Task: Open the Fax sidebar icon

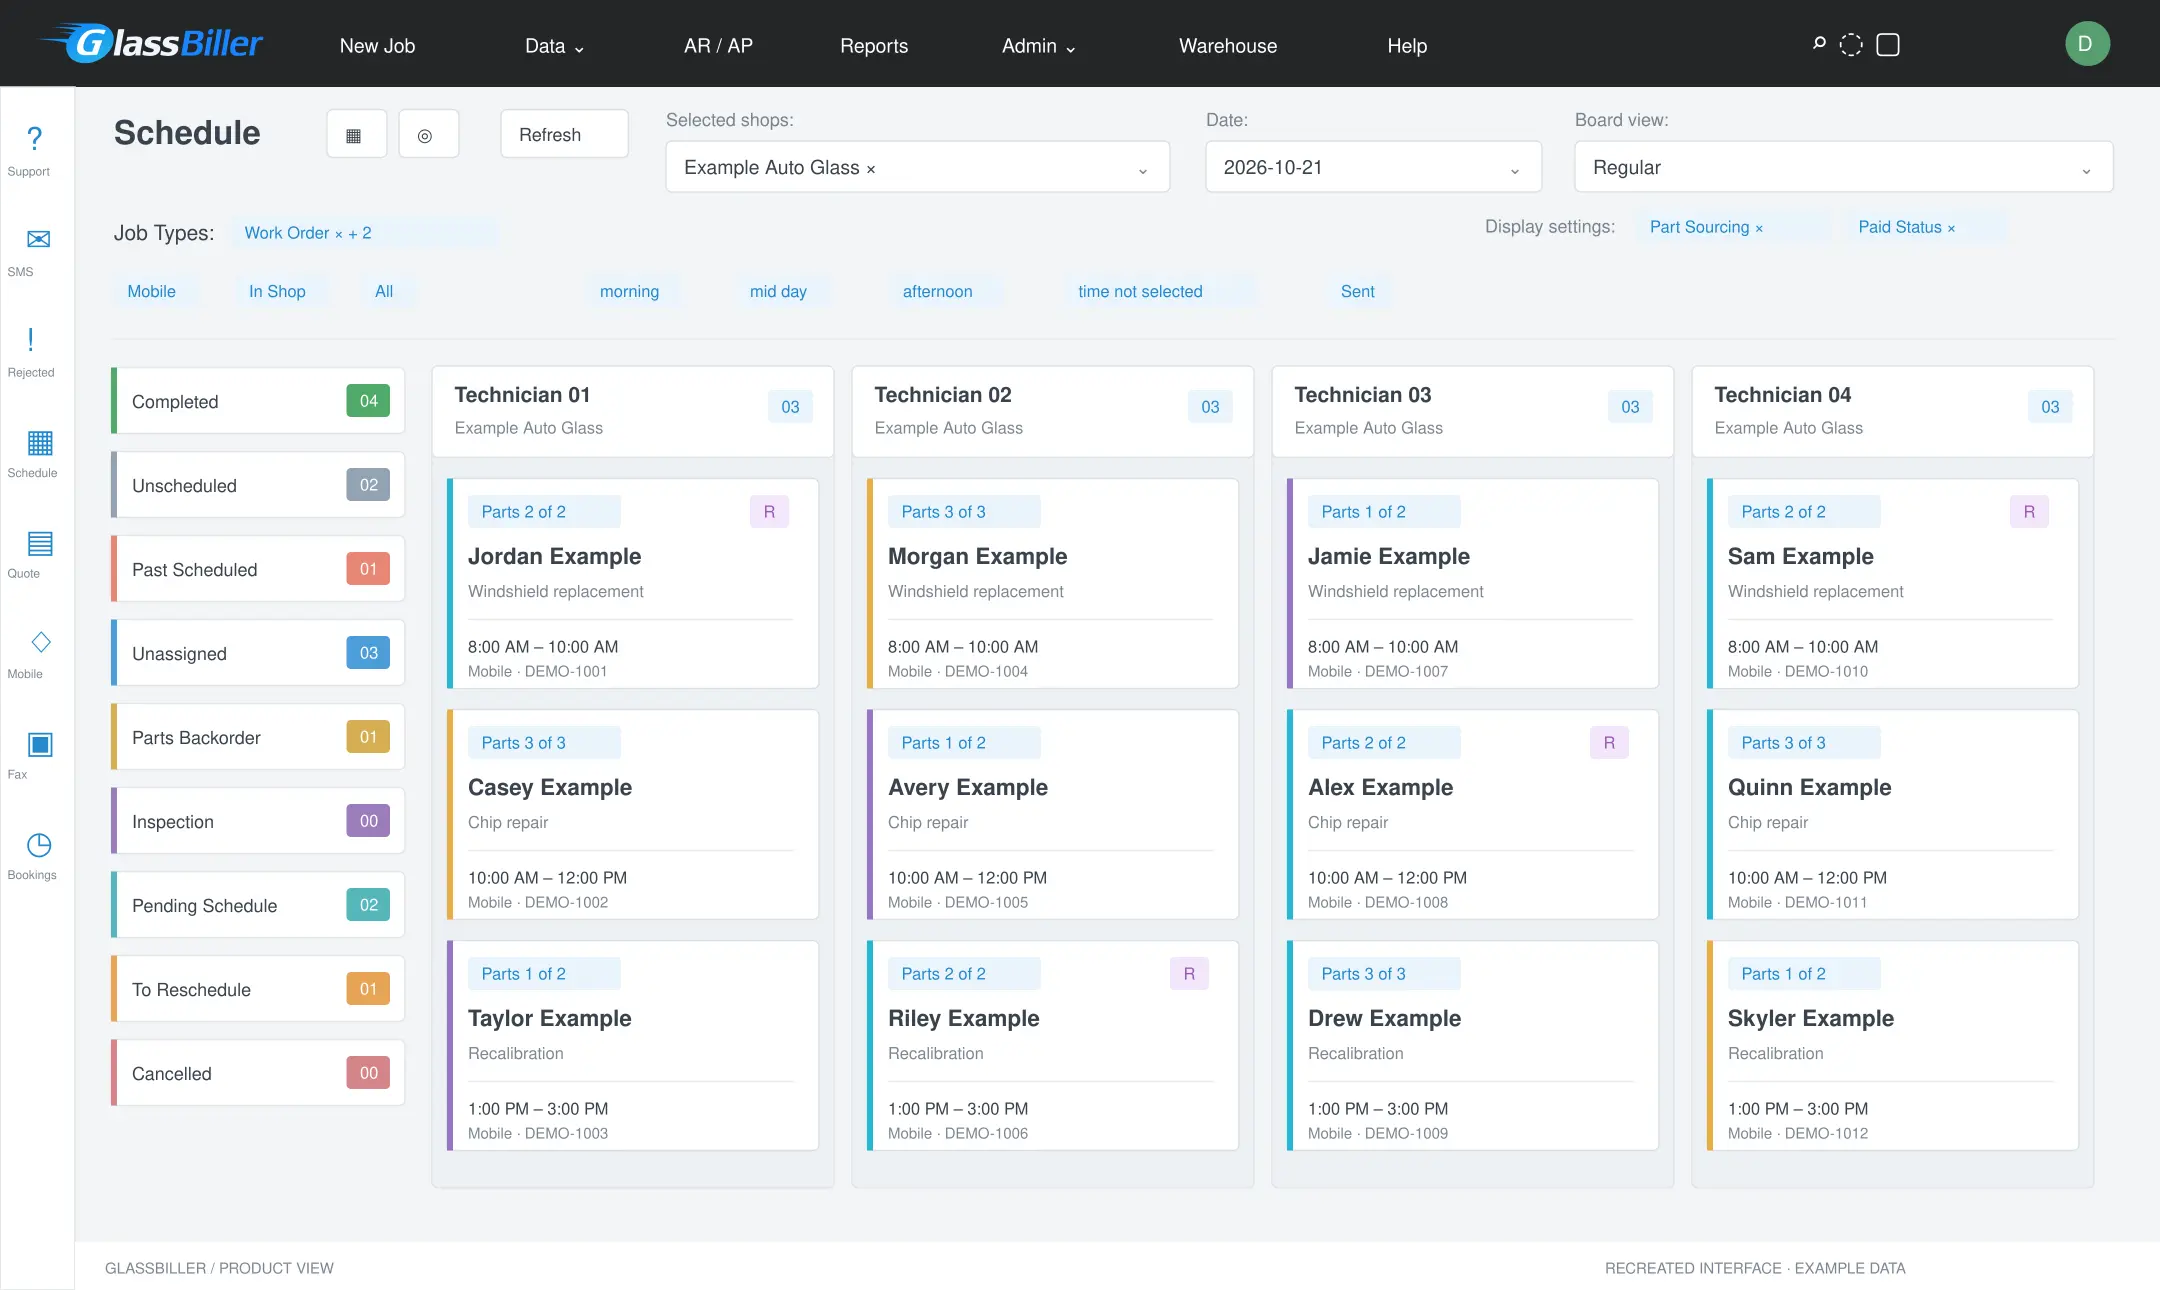Action: [40, 744]
